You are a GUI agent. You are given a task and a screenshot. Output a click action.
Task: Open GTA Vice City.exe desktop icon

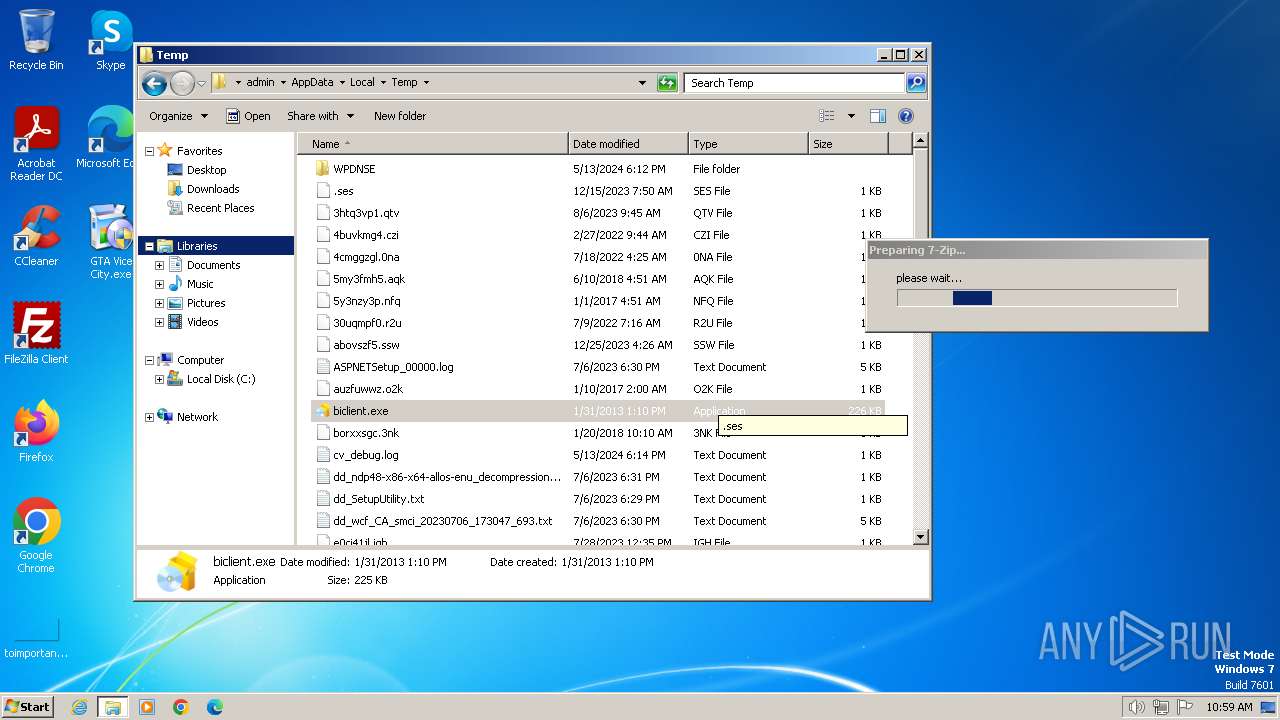[110, 242]
